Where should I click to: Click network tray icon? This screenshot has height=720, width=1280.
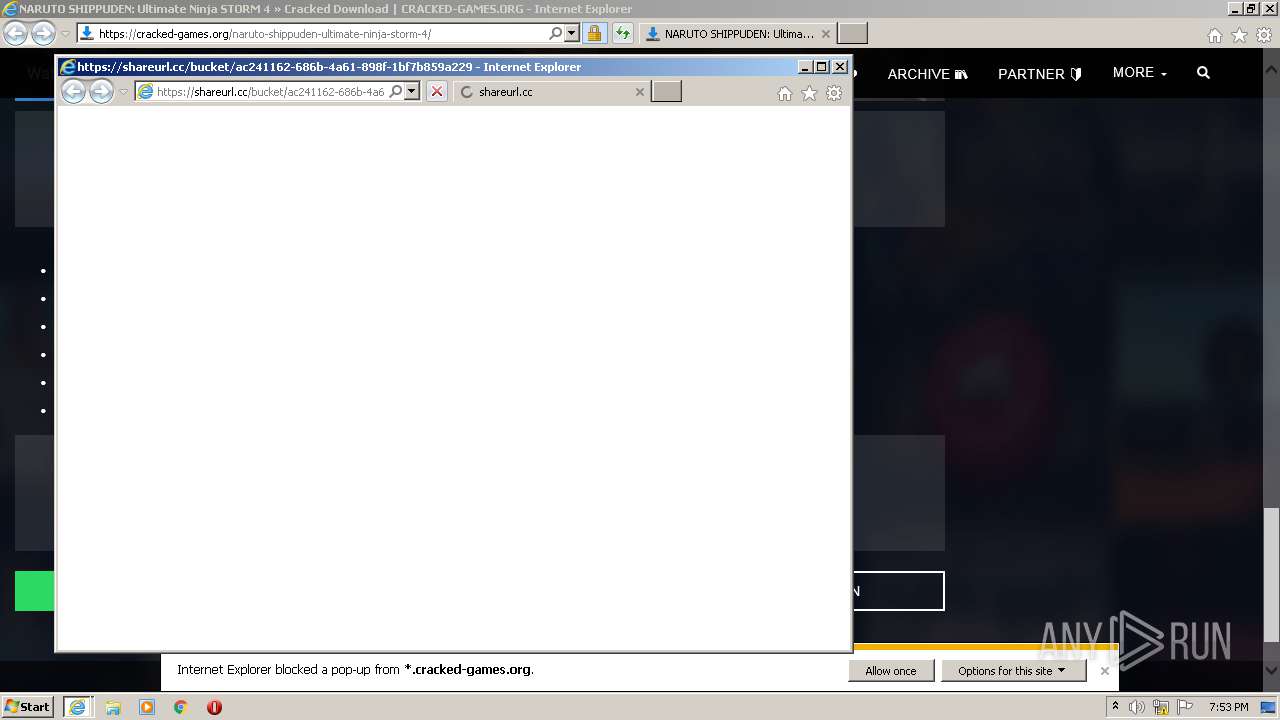tap(1162, 707)
